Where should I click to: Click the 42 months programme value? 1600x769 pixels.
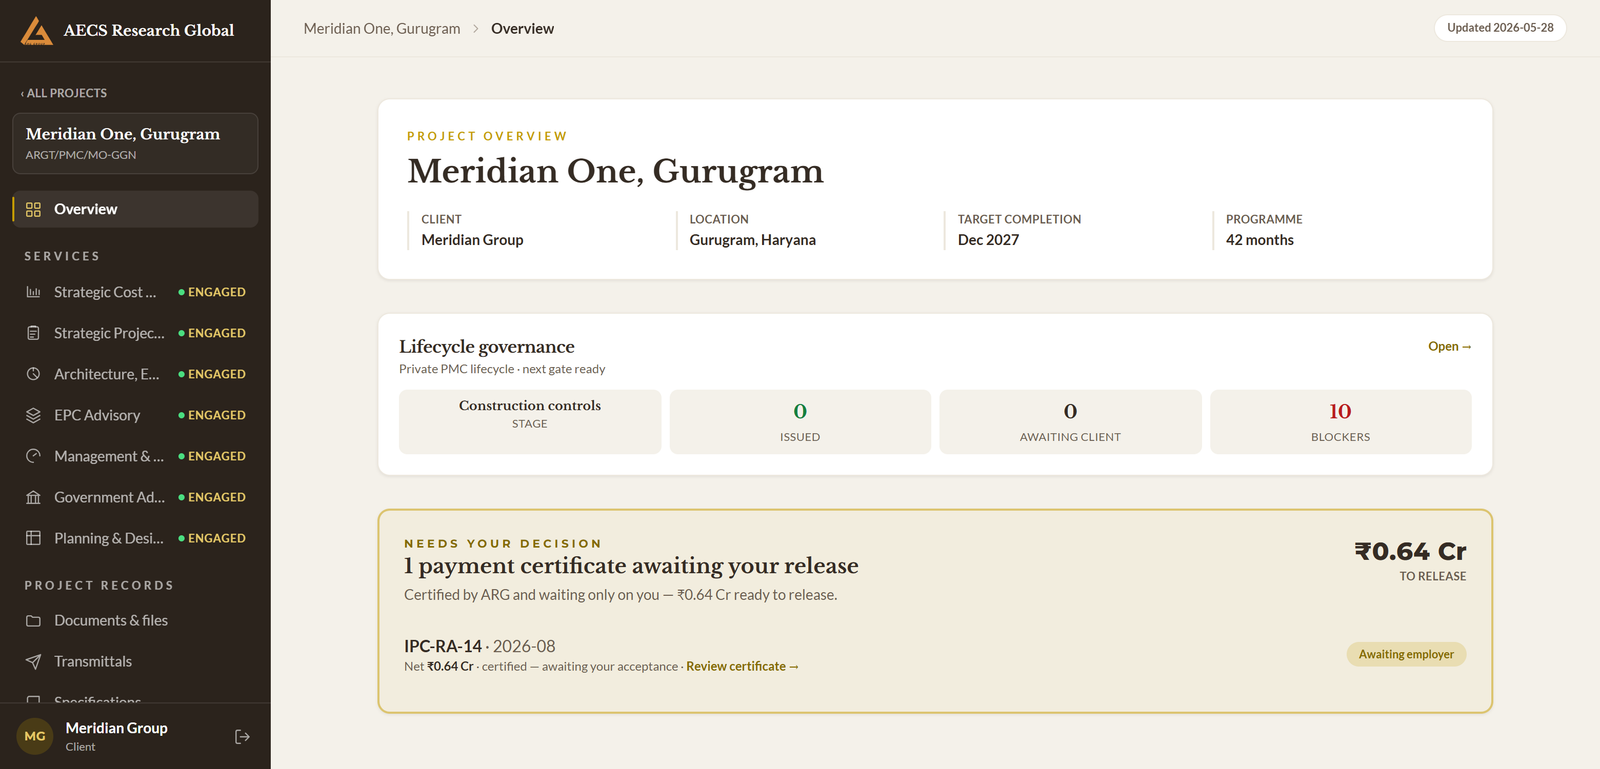(1260, 240)
